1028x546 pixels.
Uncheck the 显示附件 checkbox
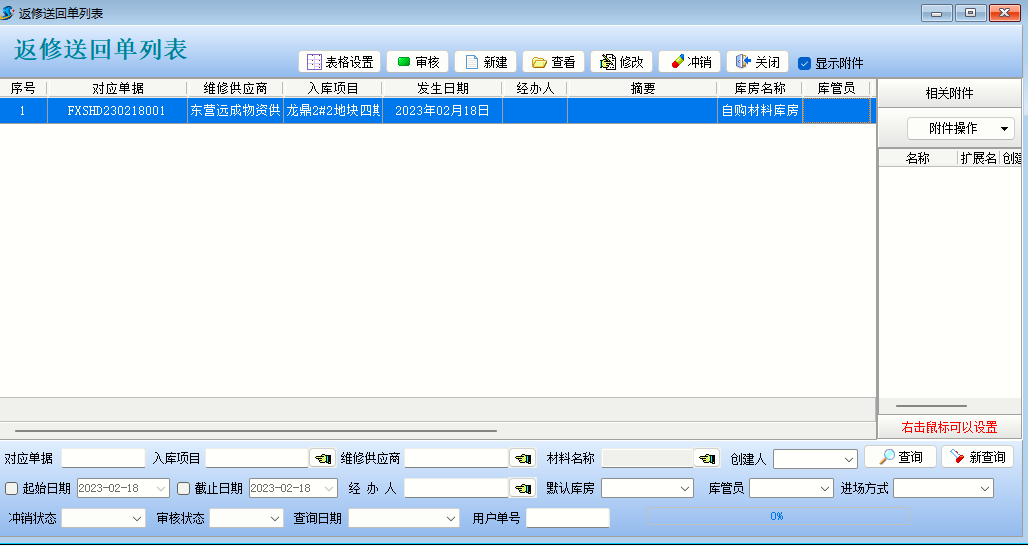[804, 63]
